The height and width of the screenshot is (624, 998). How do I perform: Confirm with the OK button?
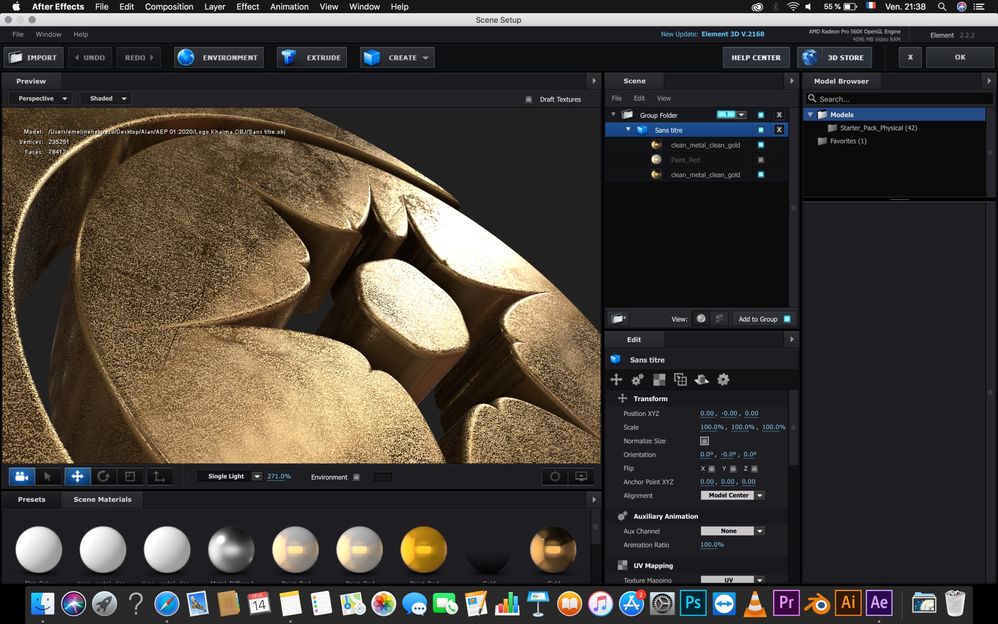coord(960,57)
